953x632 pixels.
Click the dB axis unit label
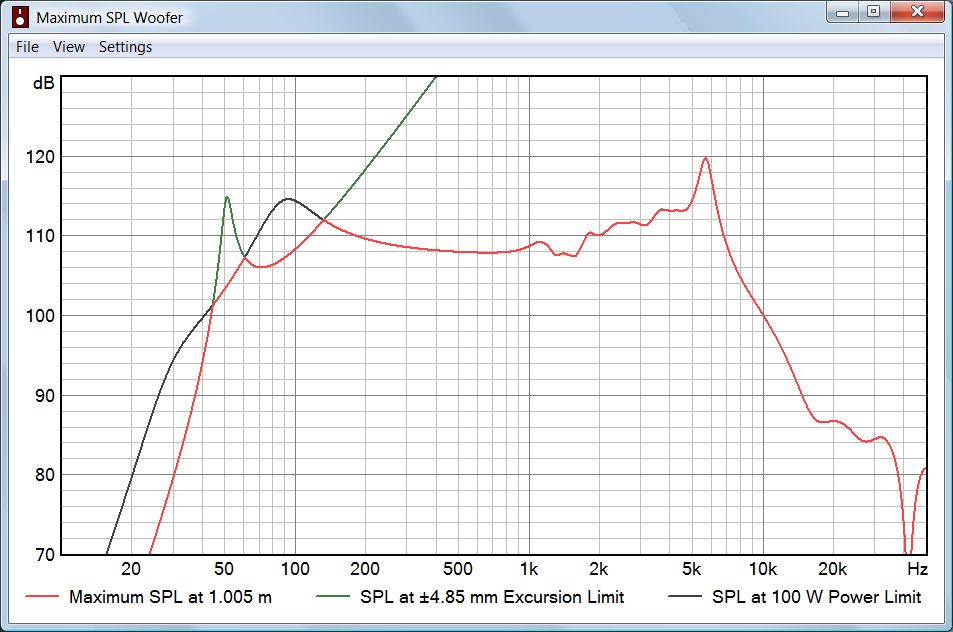44,83
